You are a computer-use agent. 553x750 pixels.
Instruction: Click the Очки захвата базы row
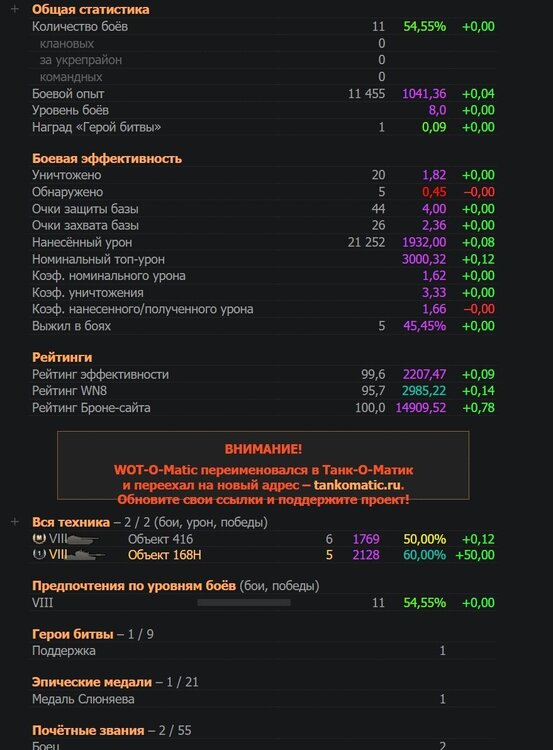point(263,225)
